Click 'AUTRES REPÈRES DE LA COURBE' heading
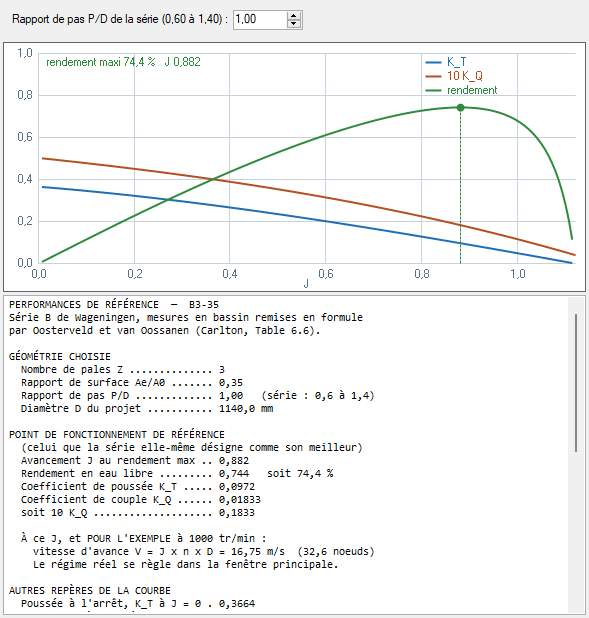This screenshot has width=589, height=618. (90, 590)
